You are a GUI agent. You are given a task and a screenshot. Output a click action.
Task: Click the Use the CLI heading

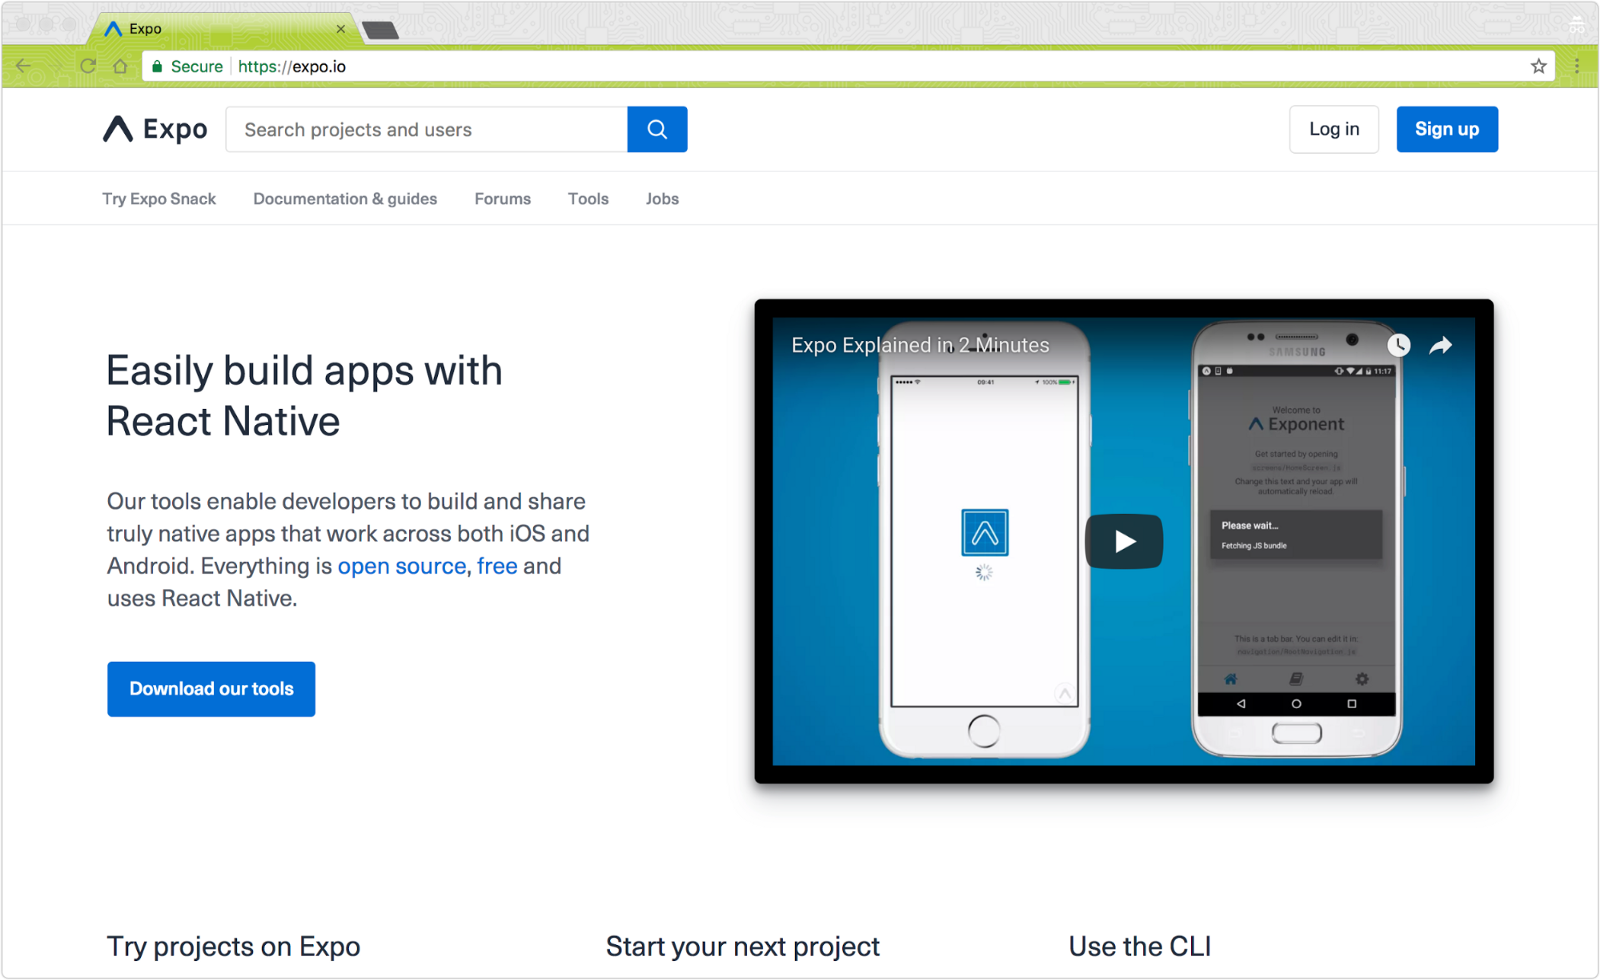[1140, 946]
